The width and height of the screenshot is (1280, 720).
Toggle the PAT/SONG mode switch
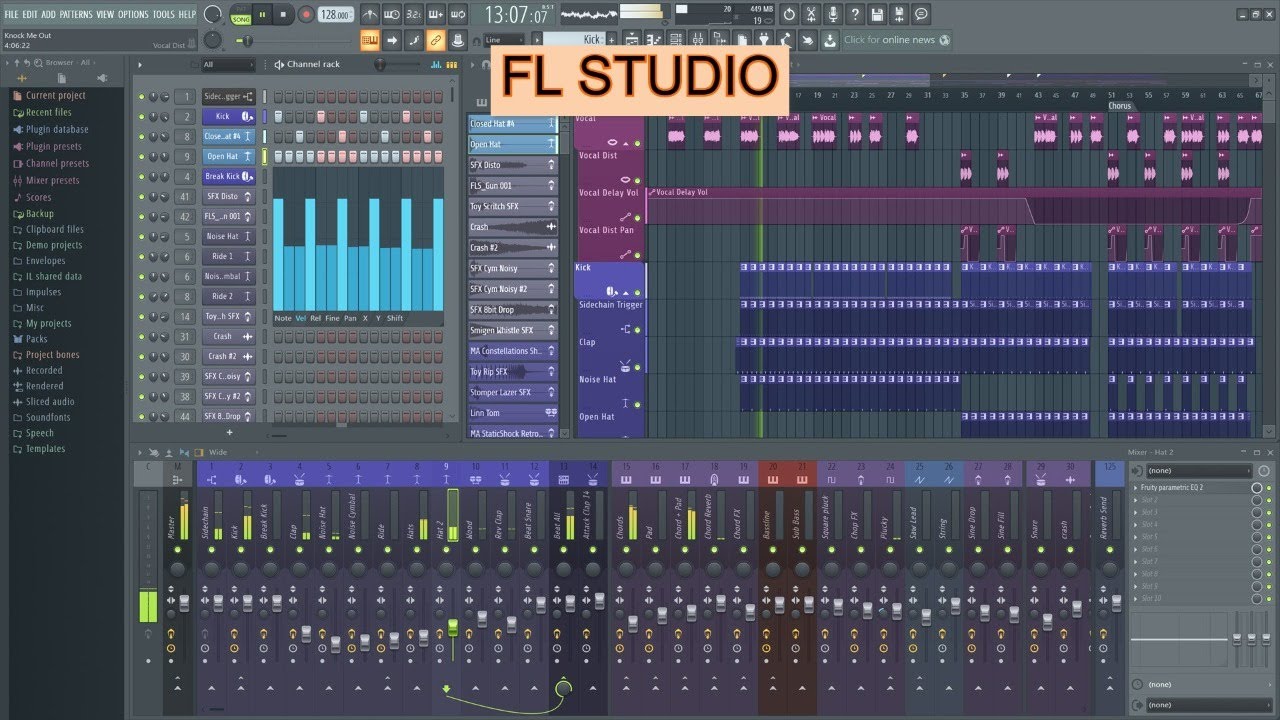[240, 15]
